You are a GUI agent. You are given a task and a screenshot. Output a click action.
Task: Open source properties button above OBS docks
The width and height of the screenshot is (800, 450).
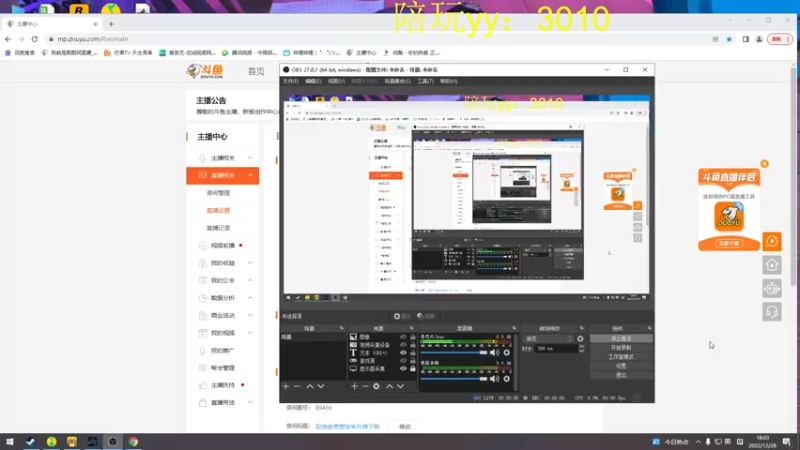402,316
